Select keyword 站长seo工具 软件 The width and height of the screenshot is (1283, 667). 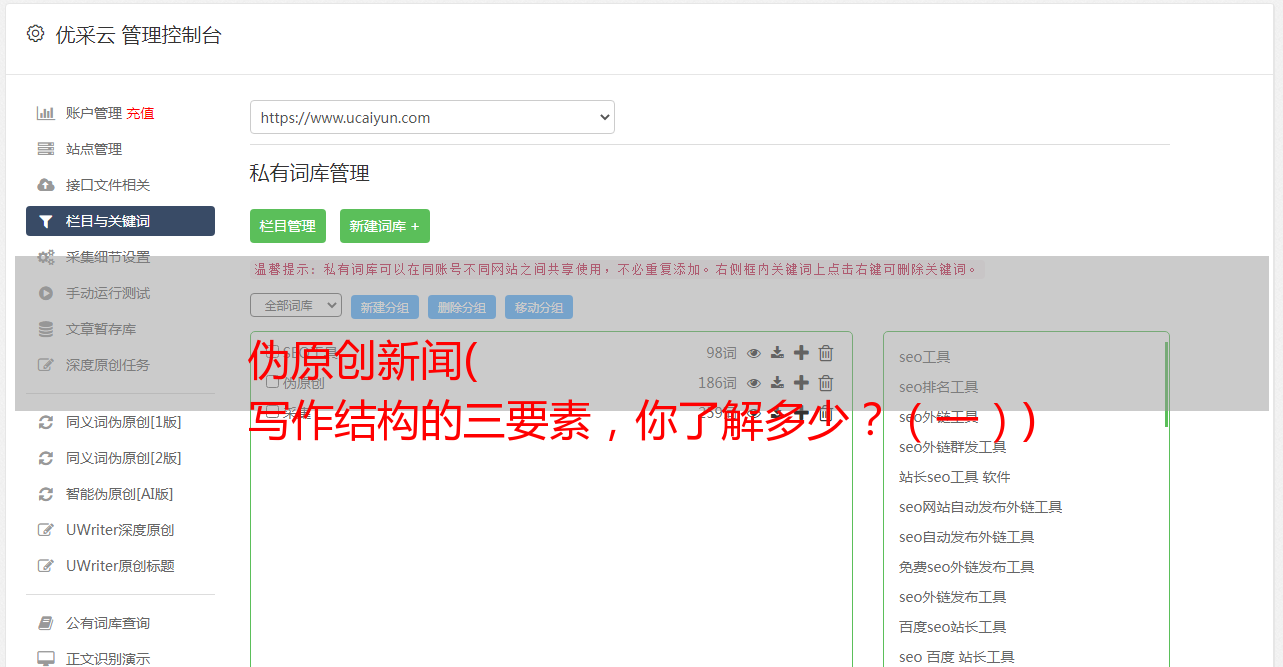click(x=955, y=477)
